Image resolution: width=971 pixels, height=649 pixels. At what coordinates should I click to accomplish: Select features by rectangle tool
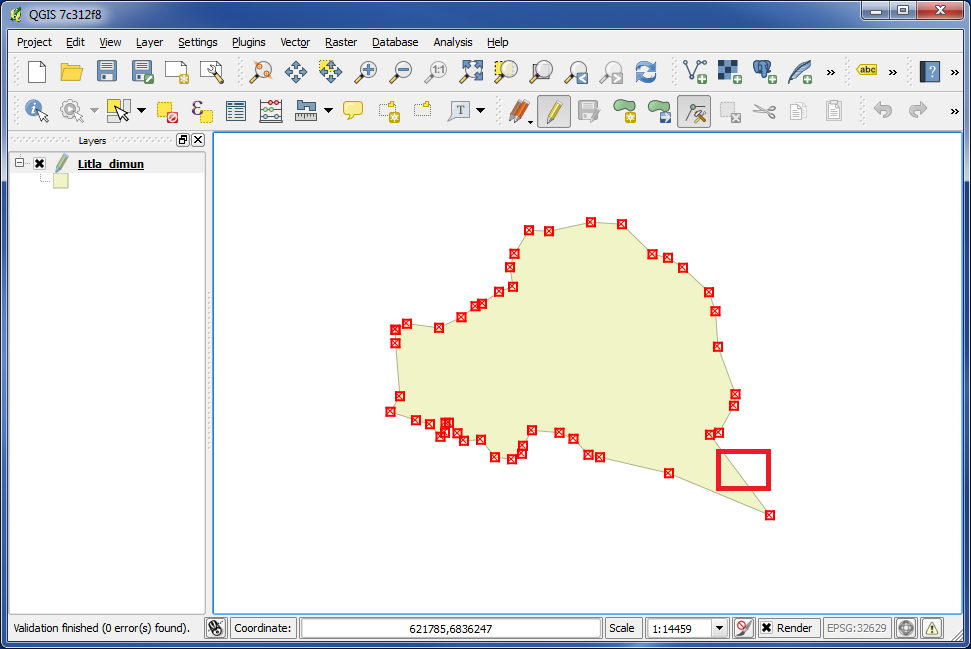[x=118, y=111]
